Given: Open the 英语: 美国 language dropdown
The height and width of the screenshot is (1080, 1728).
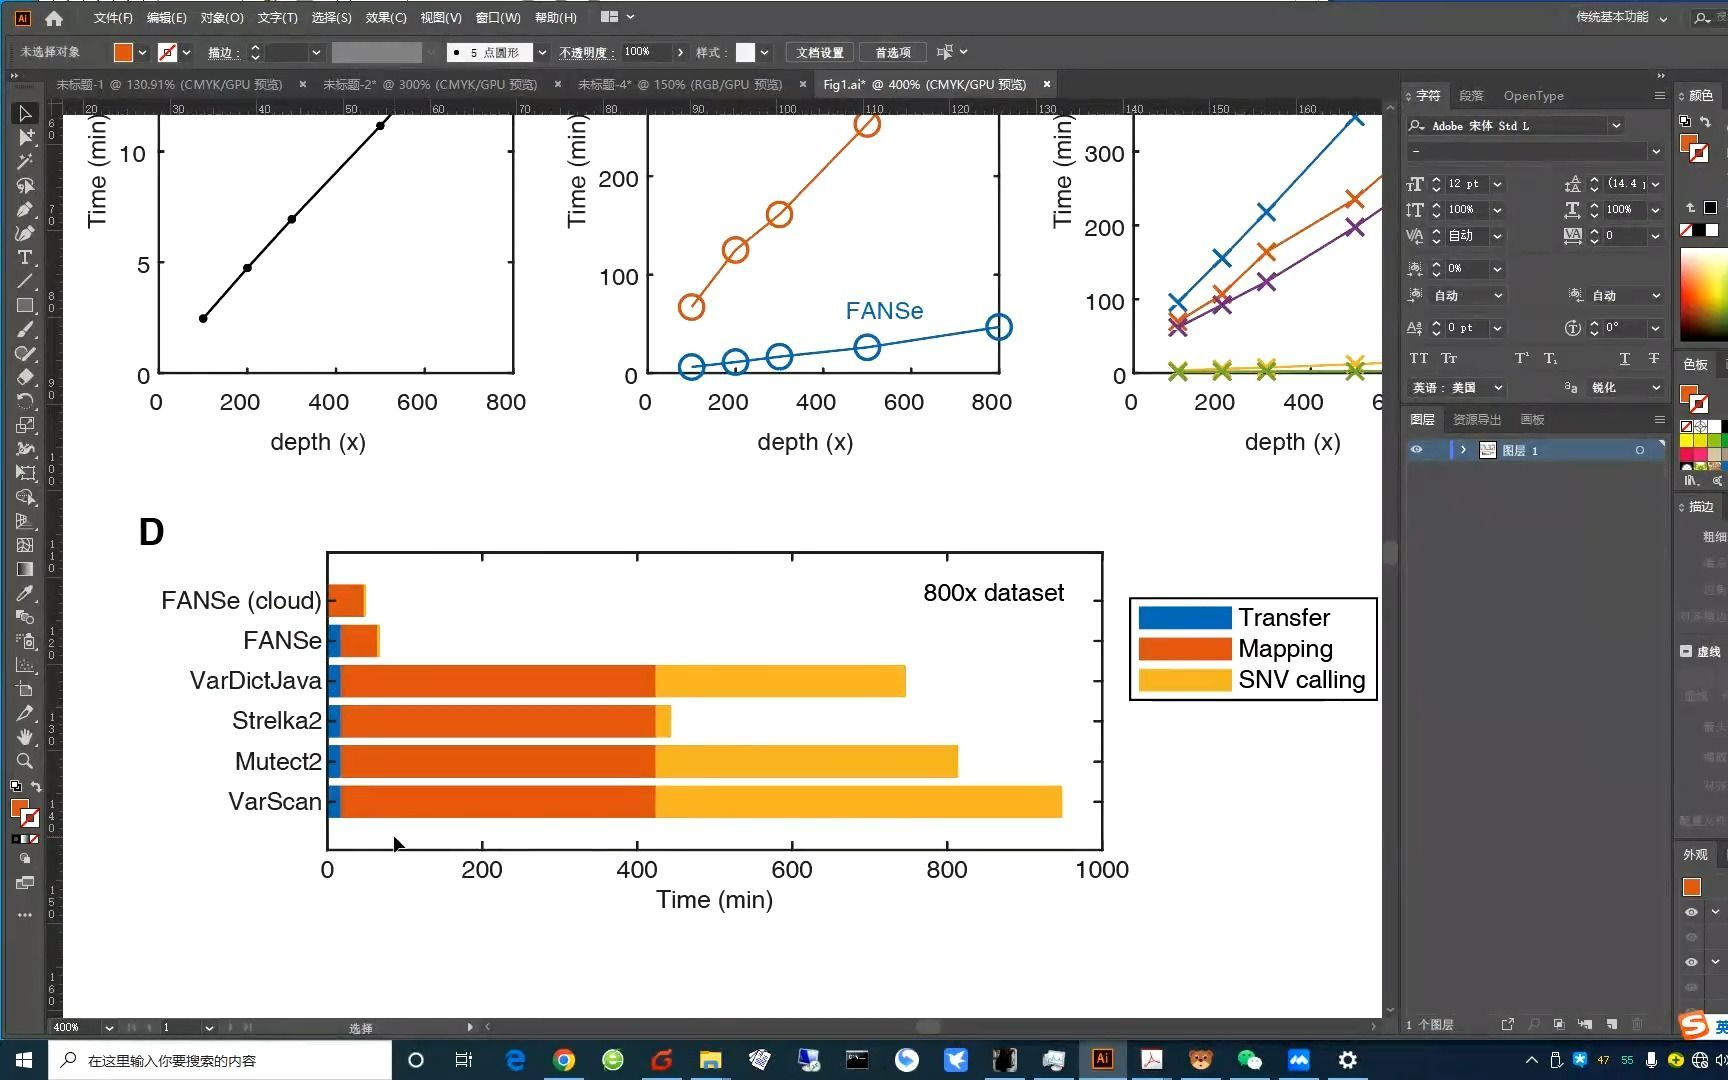Looking at the screenshot, I should 1458,387.
